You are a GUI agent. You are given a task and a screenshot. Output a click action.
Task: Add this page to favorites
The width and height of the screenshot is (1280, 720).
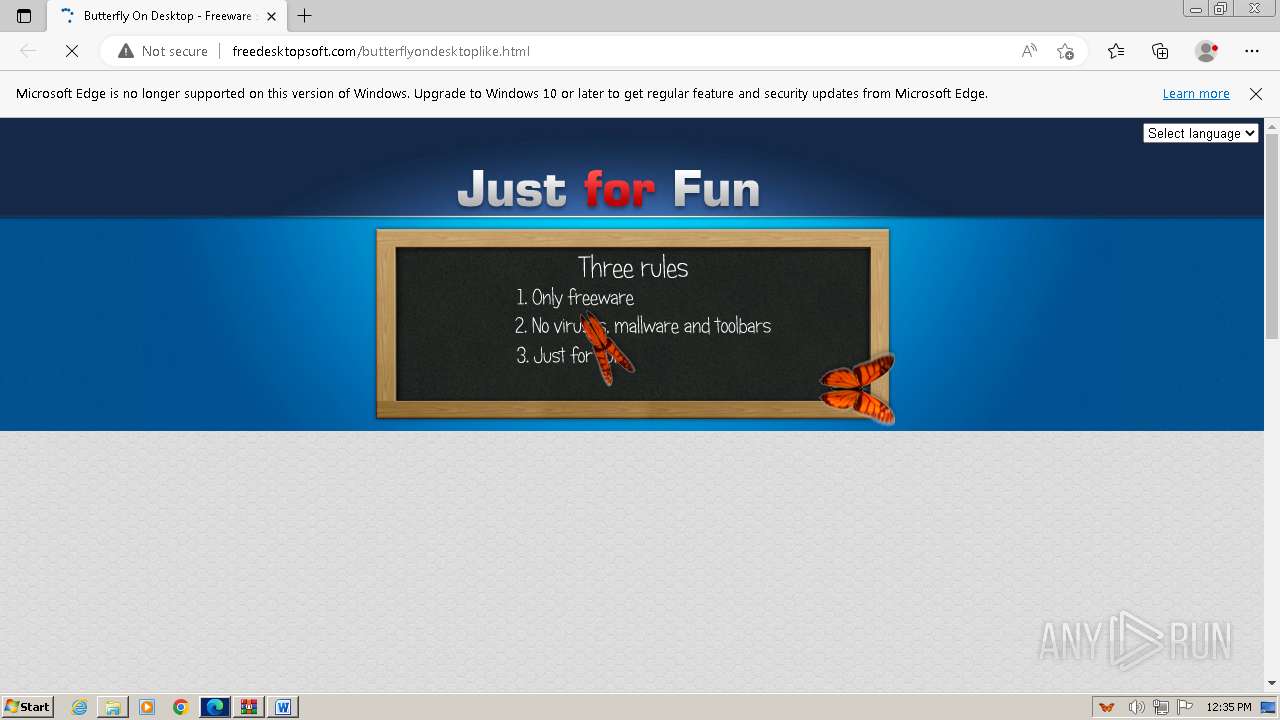click(1065, 51)
